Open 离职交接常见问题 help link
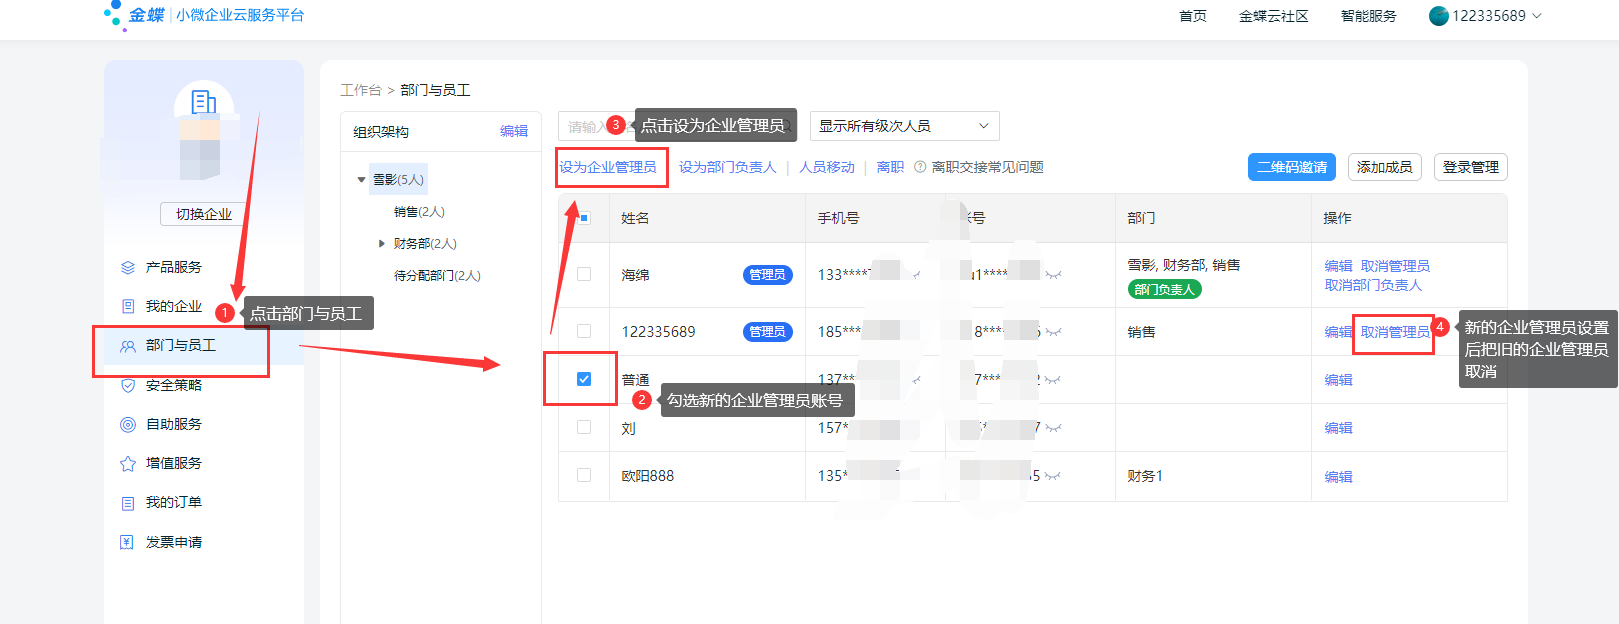 pyautogui.click(x=988, y=167)
